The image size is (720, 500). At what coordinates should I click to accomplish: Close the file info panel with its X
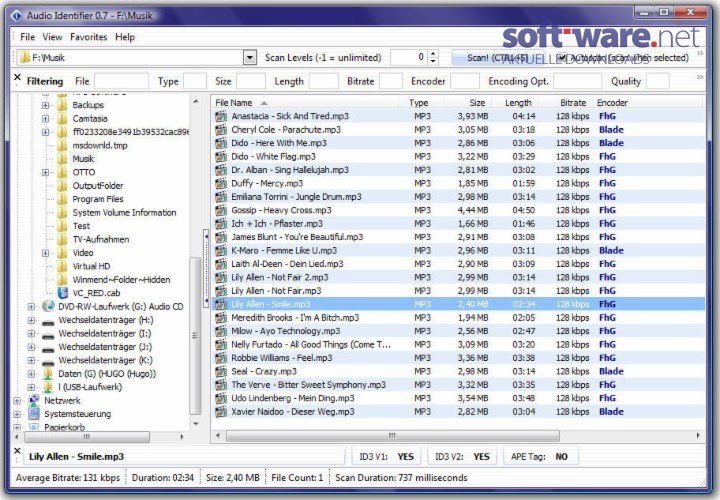[17, 451]
